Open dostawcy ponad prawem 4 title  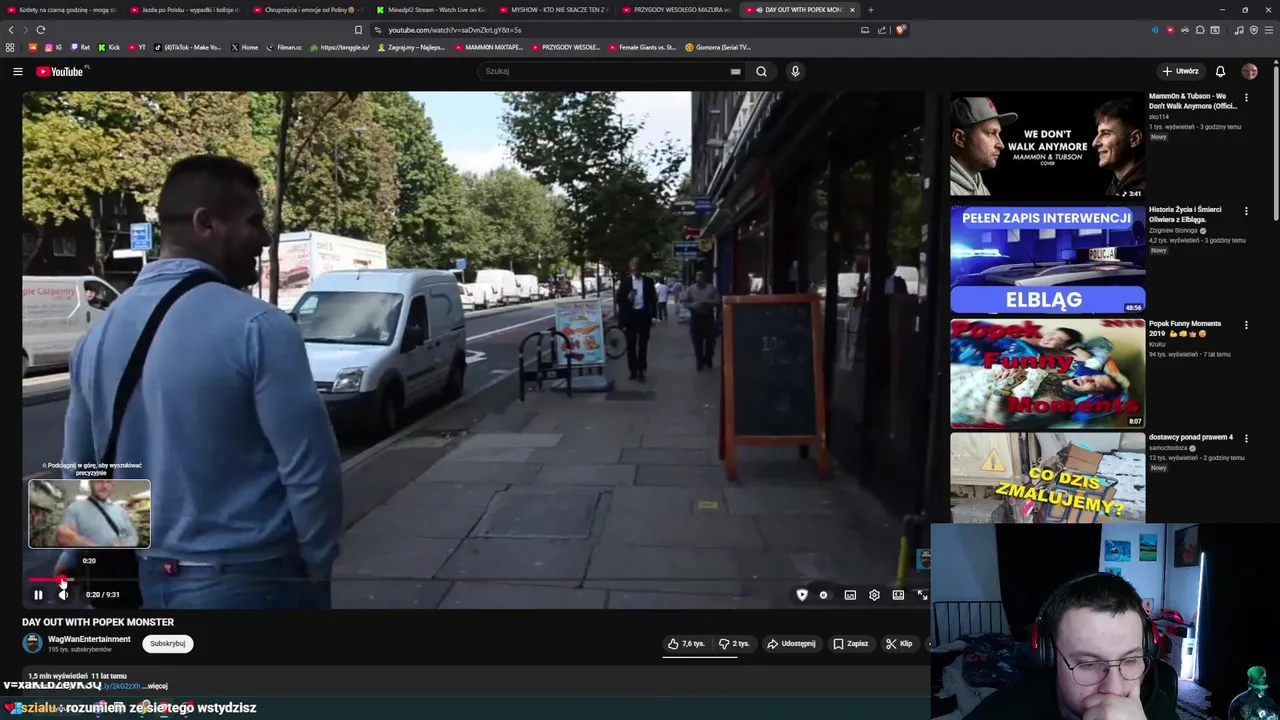tap(1190, 438)
